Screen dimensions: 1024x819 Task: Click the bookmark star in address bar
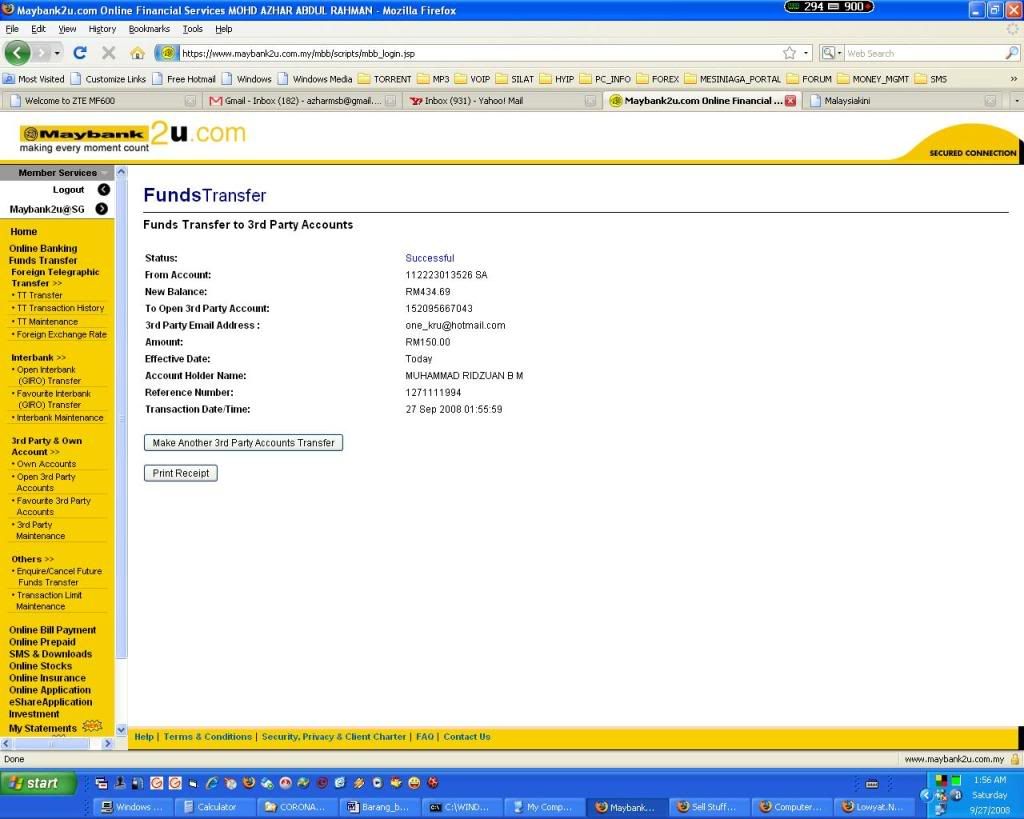click(x=789, y=53)
